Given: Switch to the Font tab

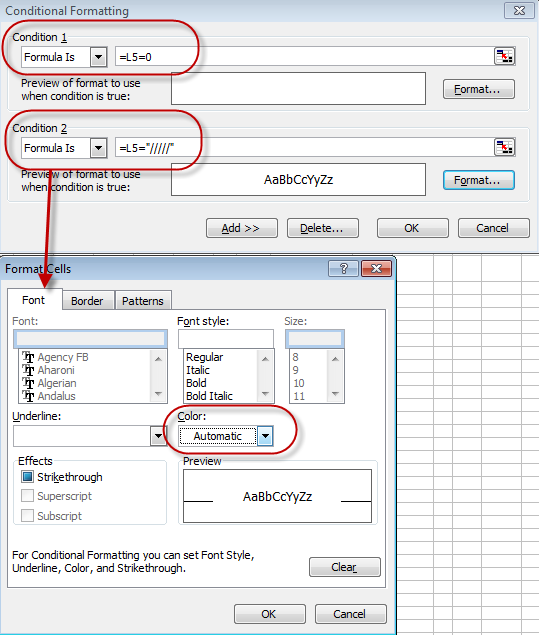Looking at the screenshot, I should (x=34, y=300).
